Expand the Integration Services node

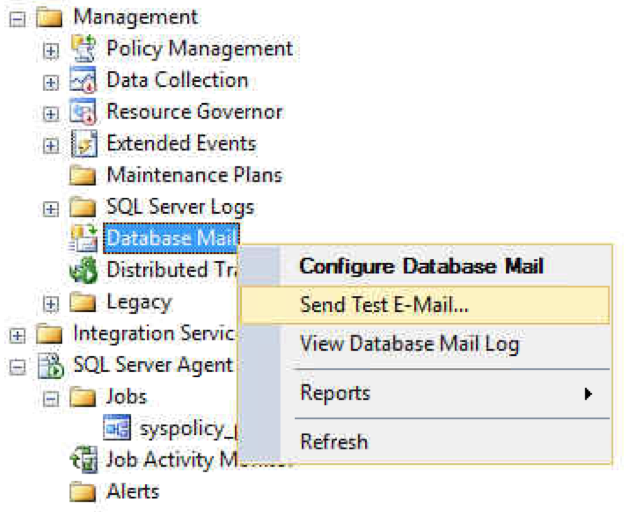pyautogui.click(x=17, y=335)
